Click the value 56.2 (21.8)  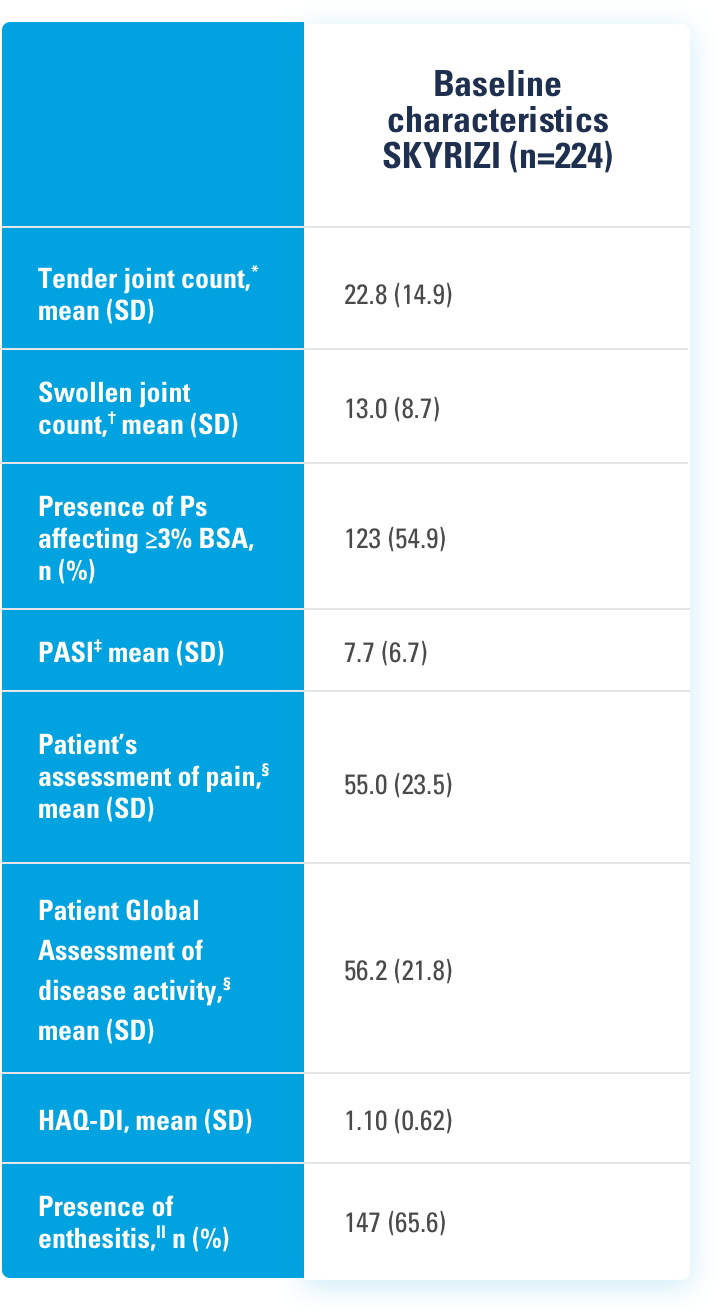tap(398, 970)
